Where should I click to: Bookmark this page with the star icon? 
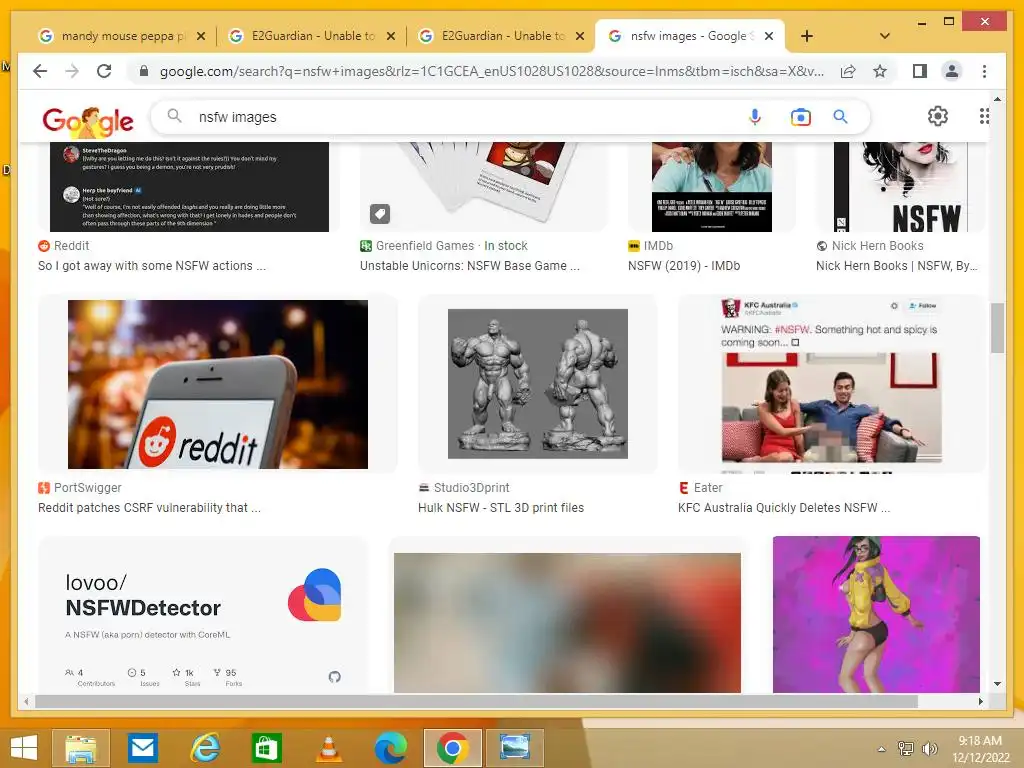pos(880,71)
